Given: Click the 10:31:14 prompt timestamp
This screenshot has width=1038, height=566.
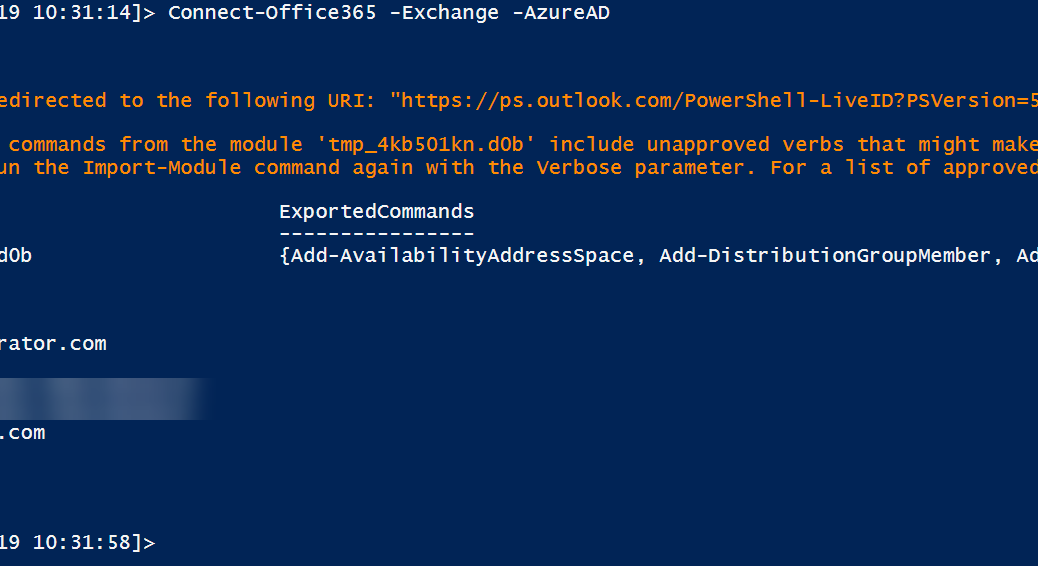Looking at the screenshot, I should click(x=82, y=13).
